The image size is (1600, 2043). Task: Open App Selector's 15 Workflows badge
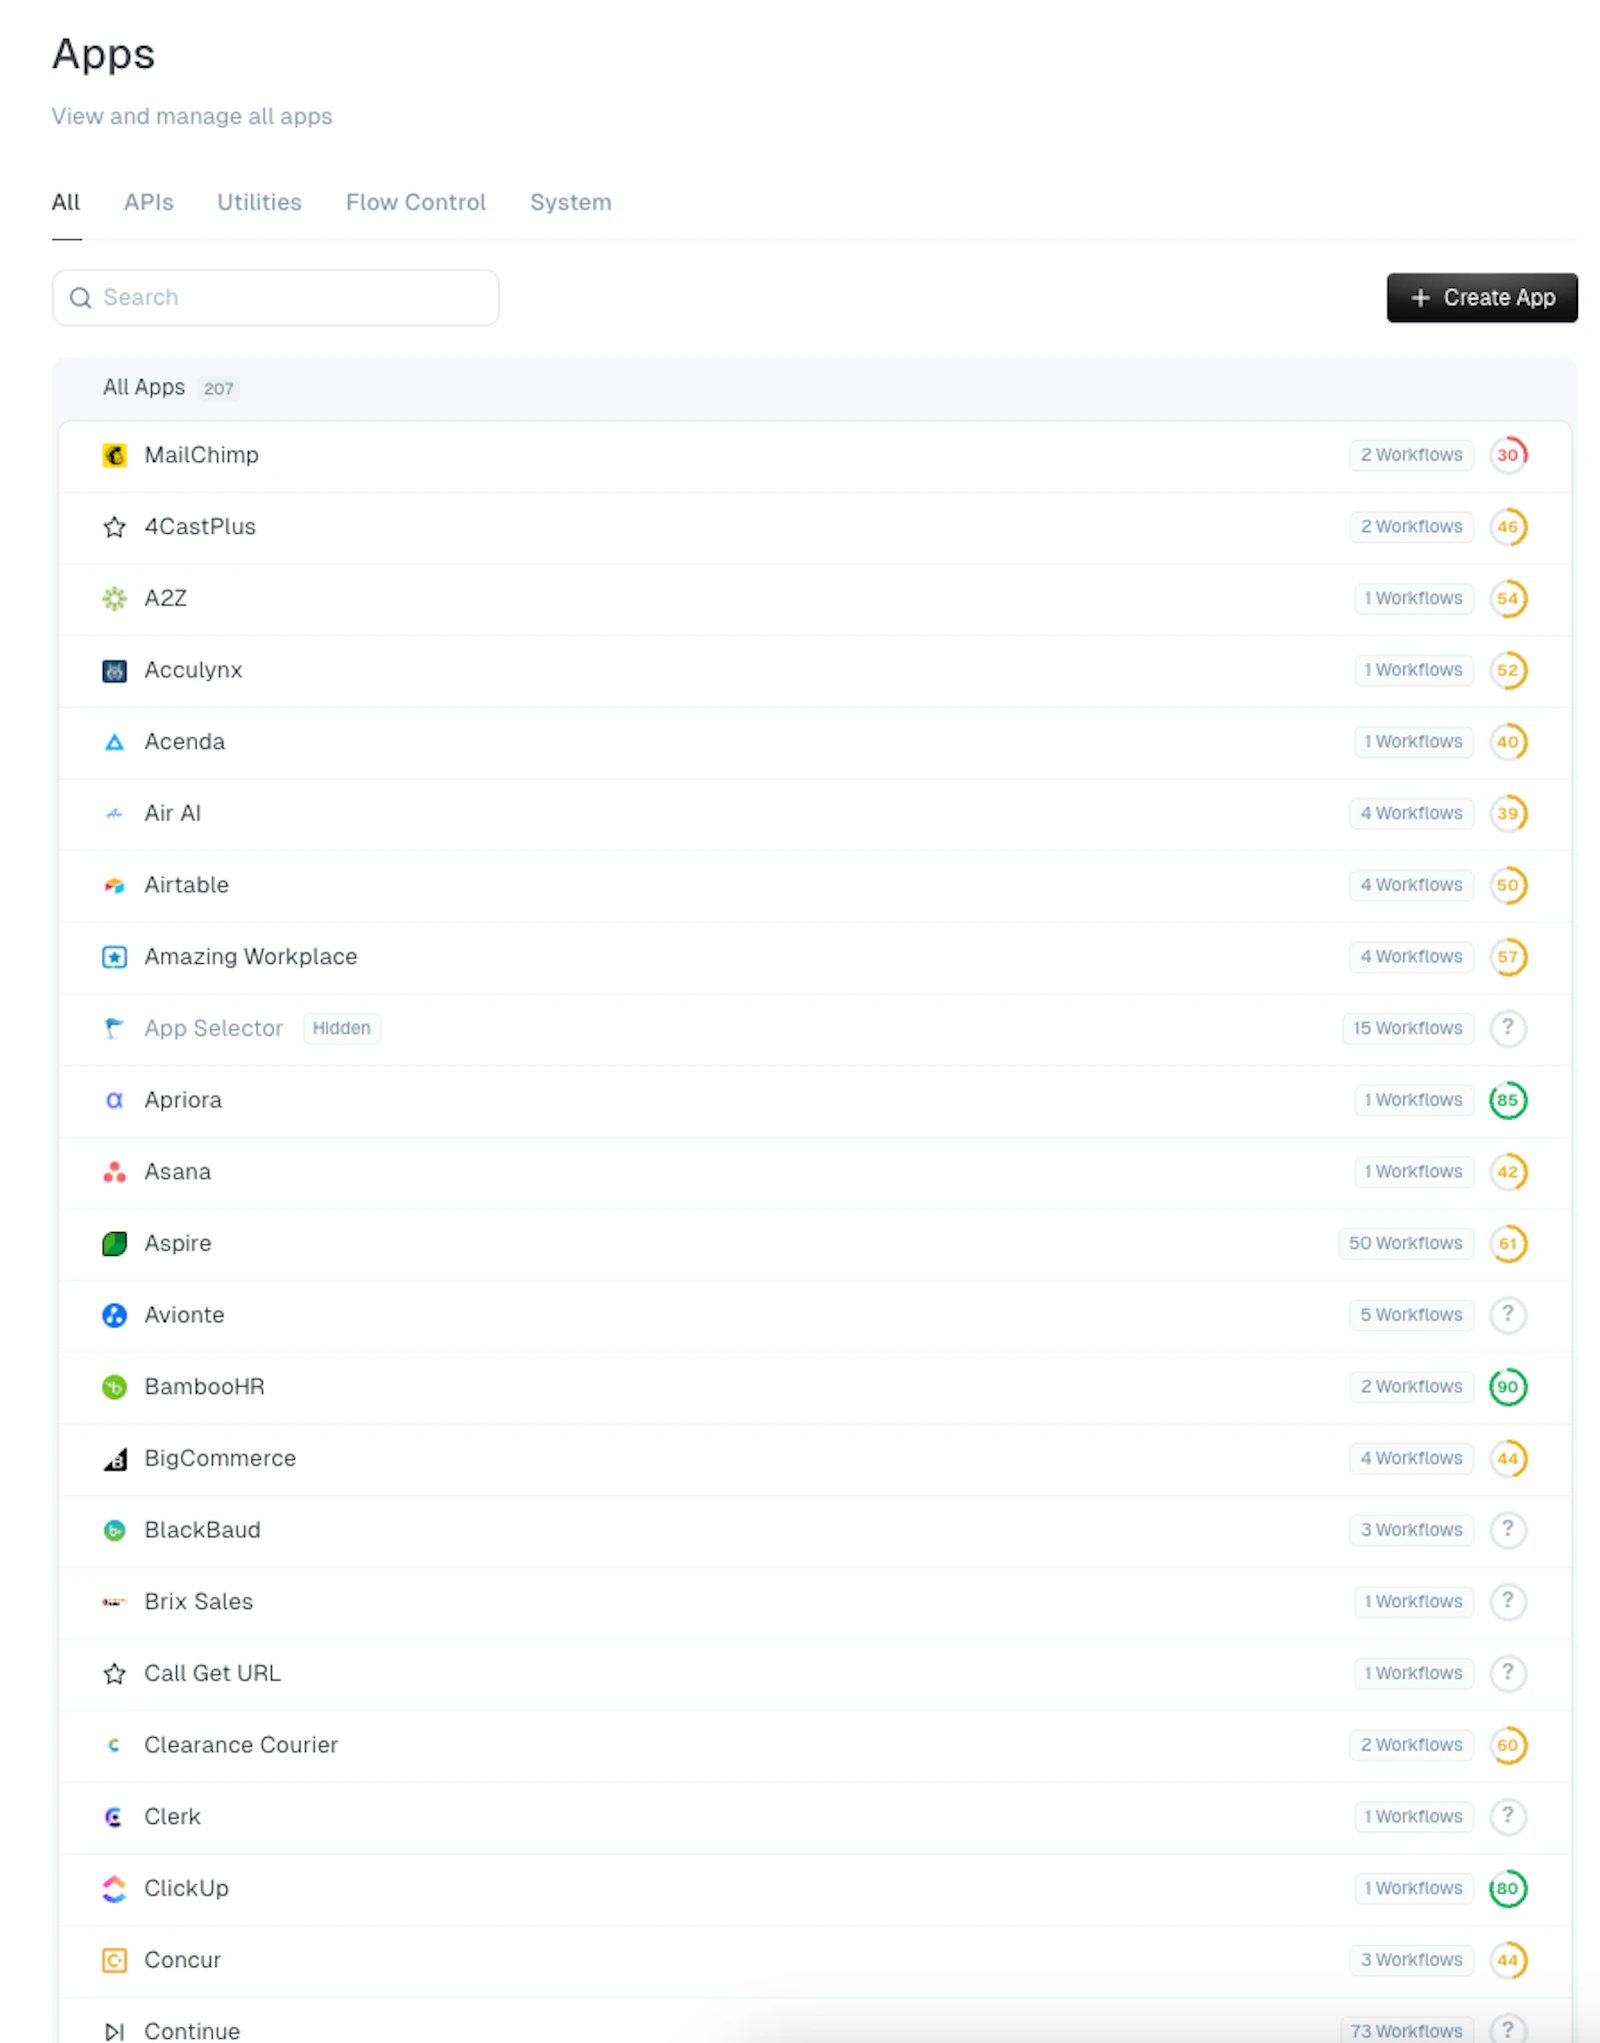pyautogui.click(x=1408, y=1028)
